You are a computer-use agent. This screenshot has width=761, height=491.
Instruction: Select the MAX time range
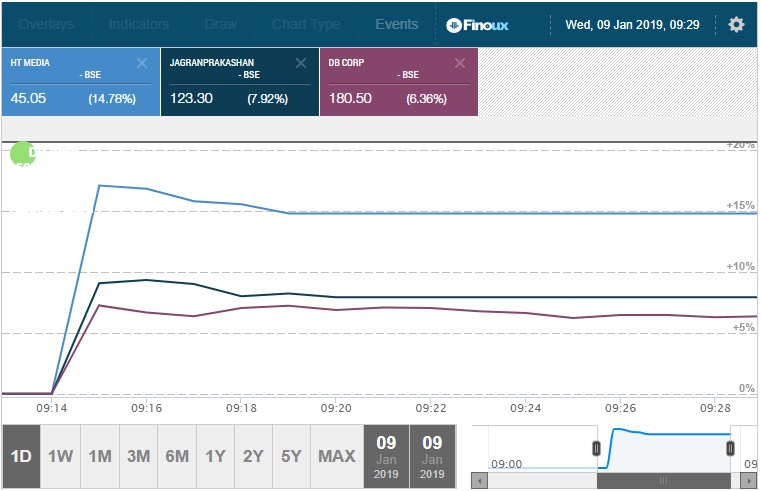(337, 457)
